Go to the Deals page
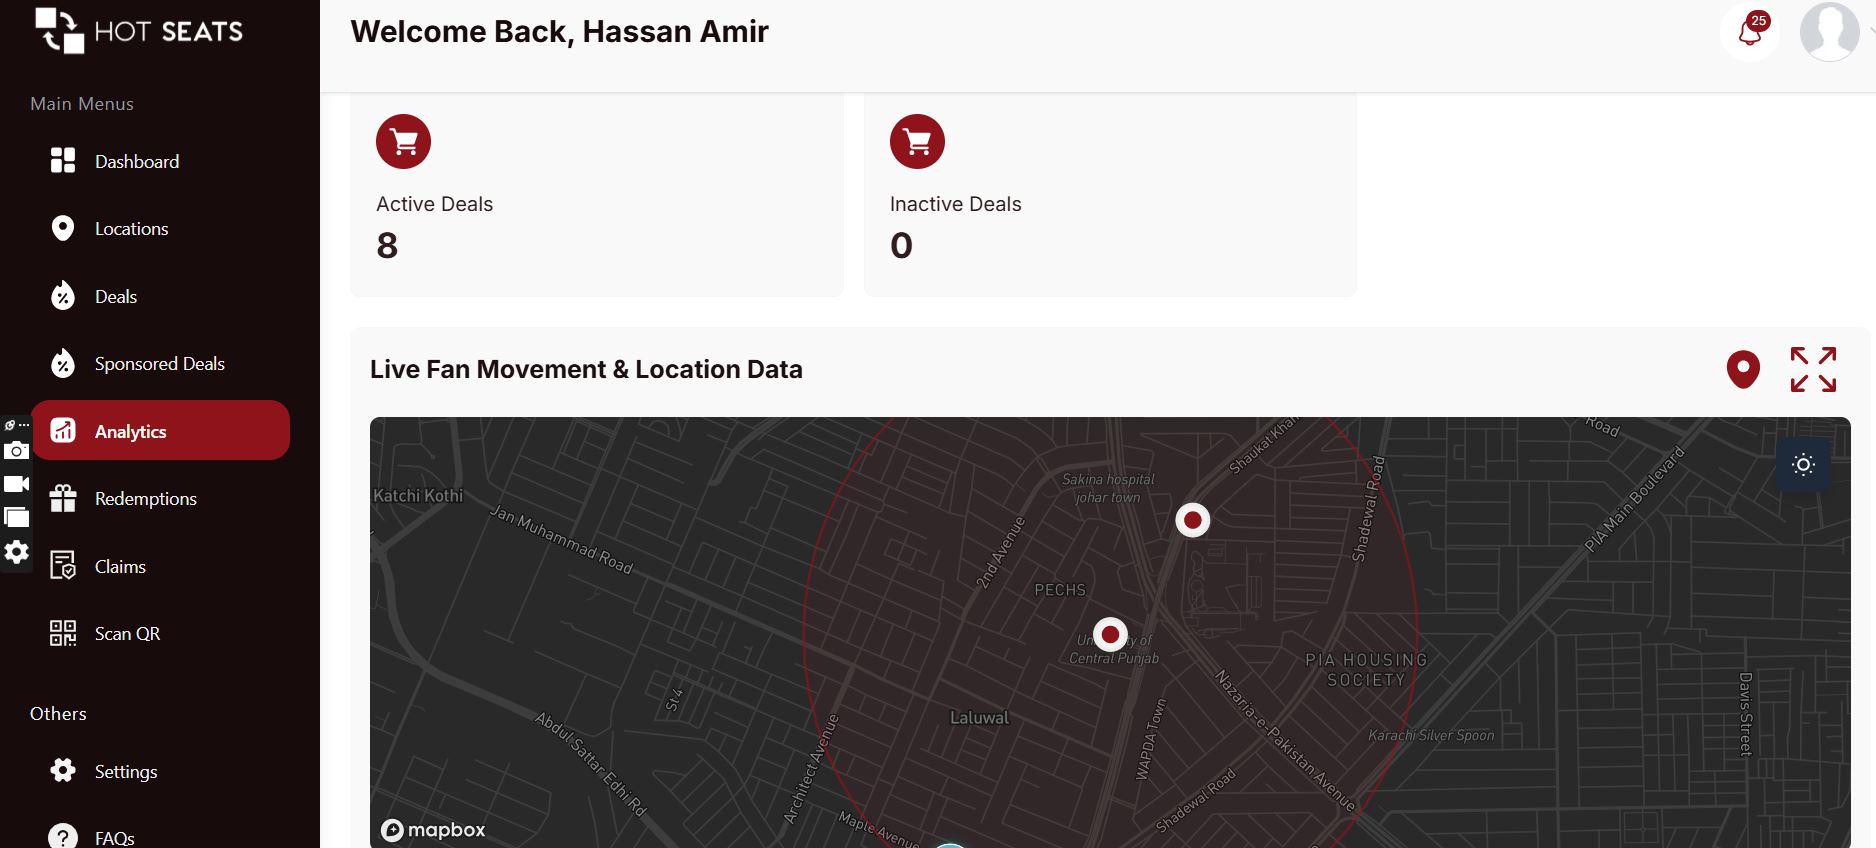 pos(115,297)
